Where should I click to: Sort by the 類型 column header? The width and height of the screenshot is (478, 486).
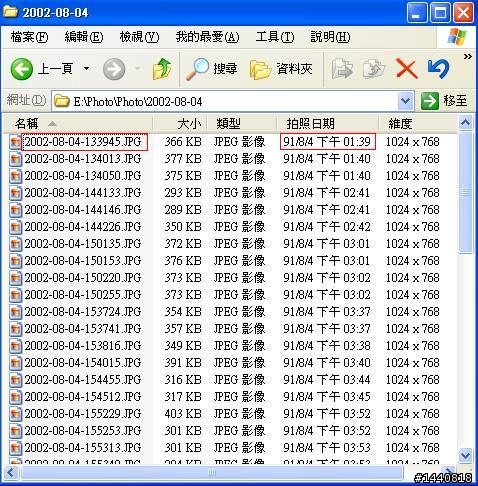tap(242, 124)
